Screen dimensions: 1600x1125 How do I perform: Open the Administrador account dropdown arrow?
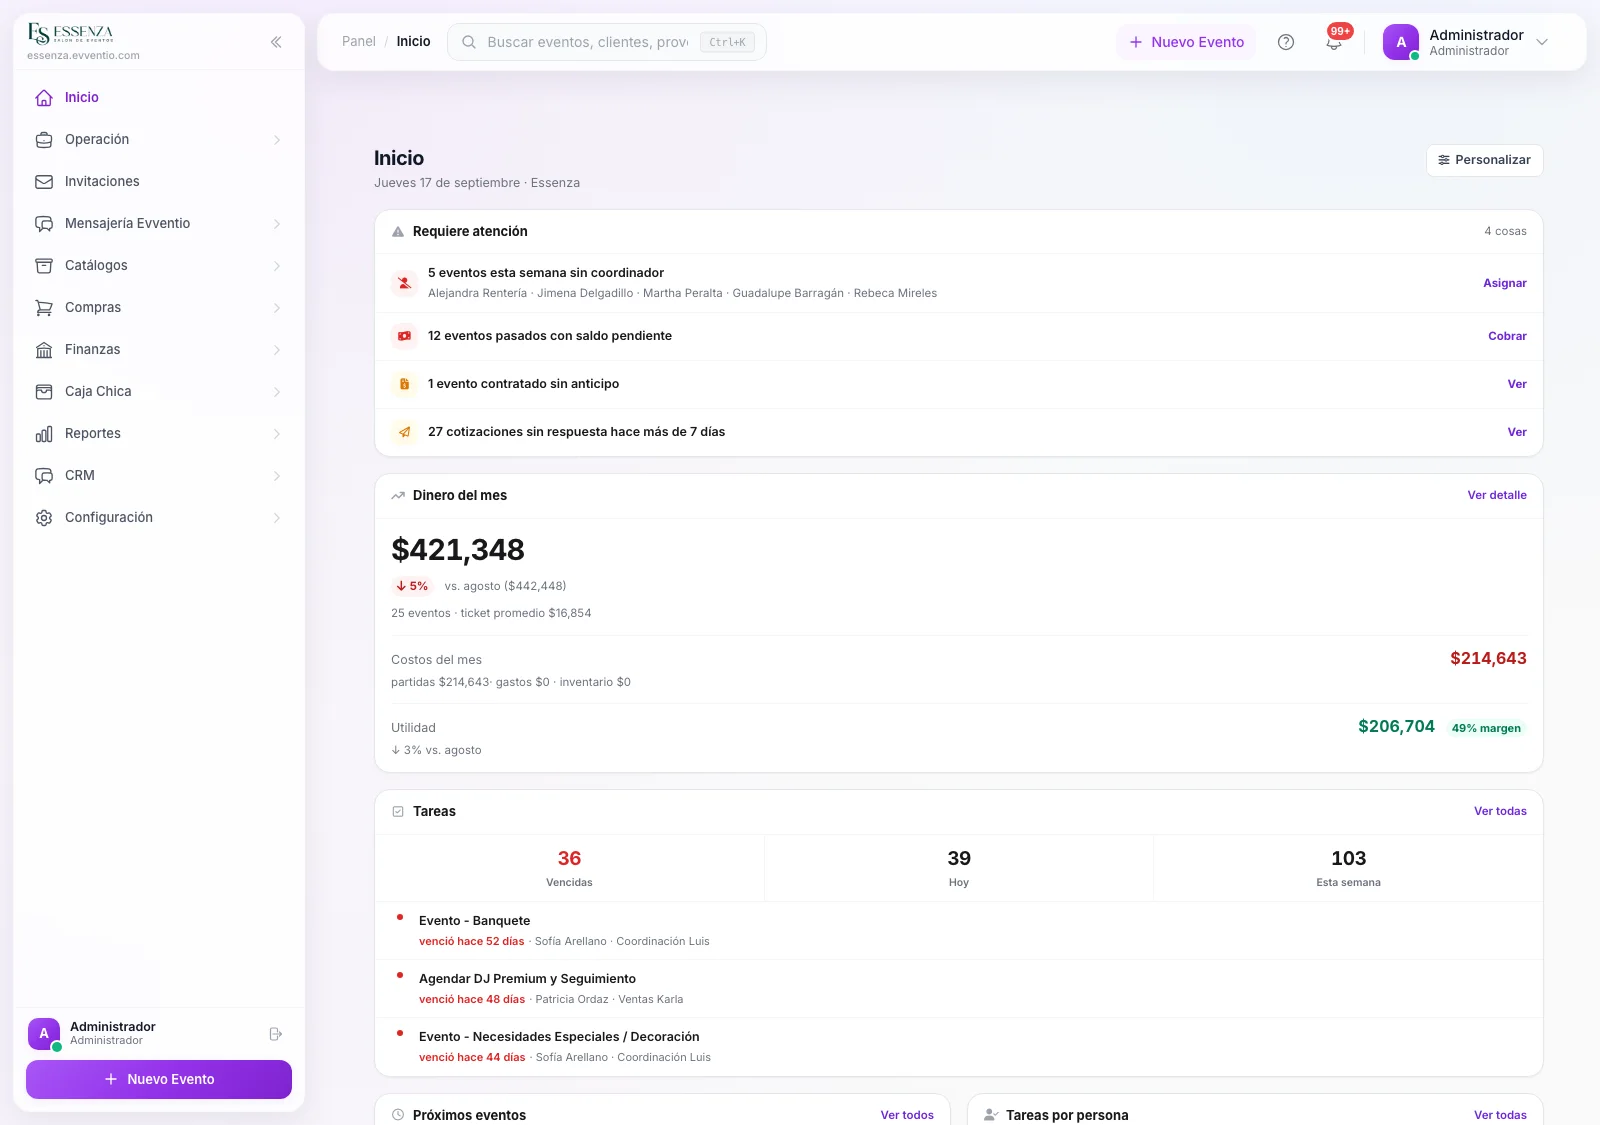(x=1542, y=42)
